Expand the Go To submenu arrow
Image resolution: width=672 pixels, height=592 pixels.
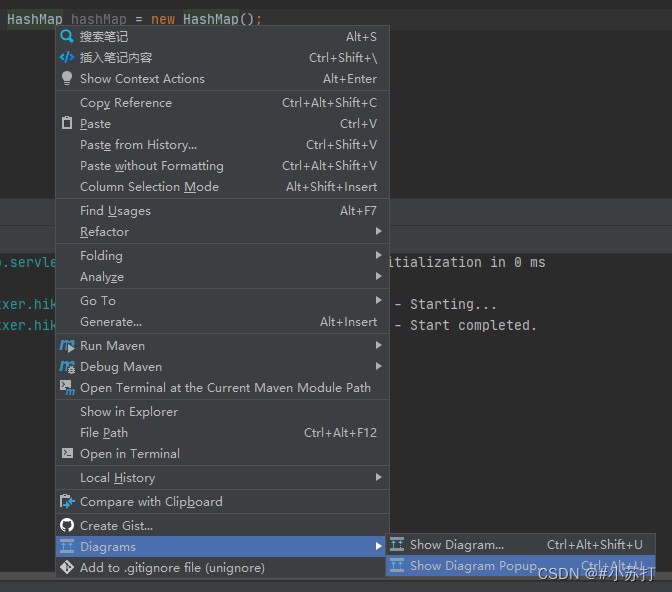(378, 301)
